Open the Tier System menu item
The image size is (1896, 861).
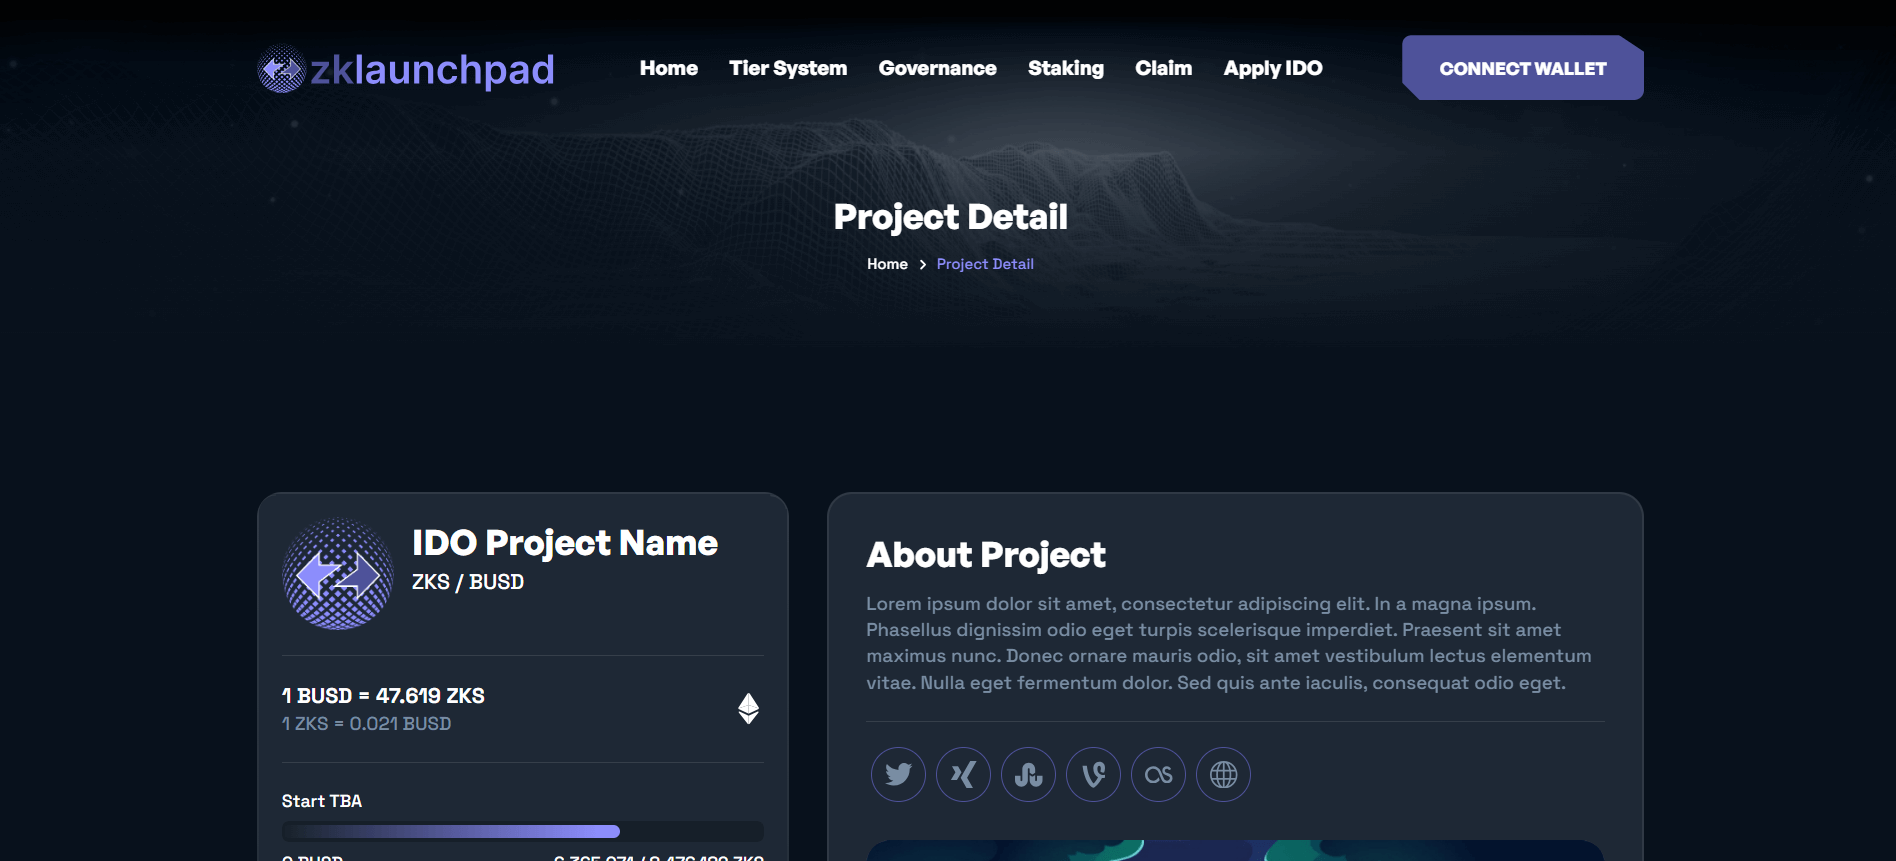pos(788,68)
